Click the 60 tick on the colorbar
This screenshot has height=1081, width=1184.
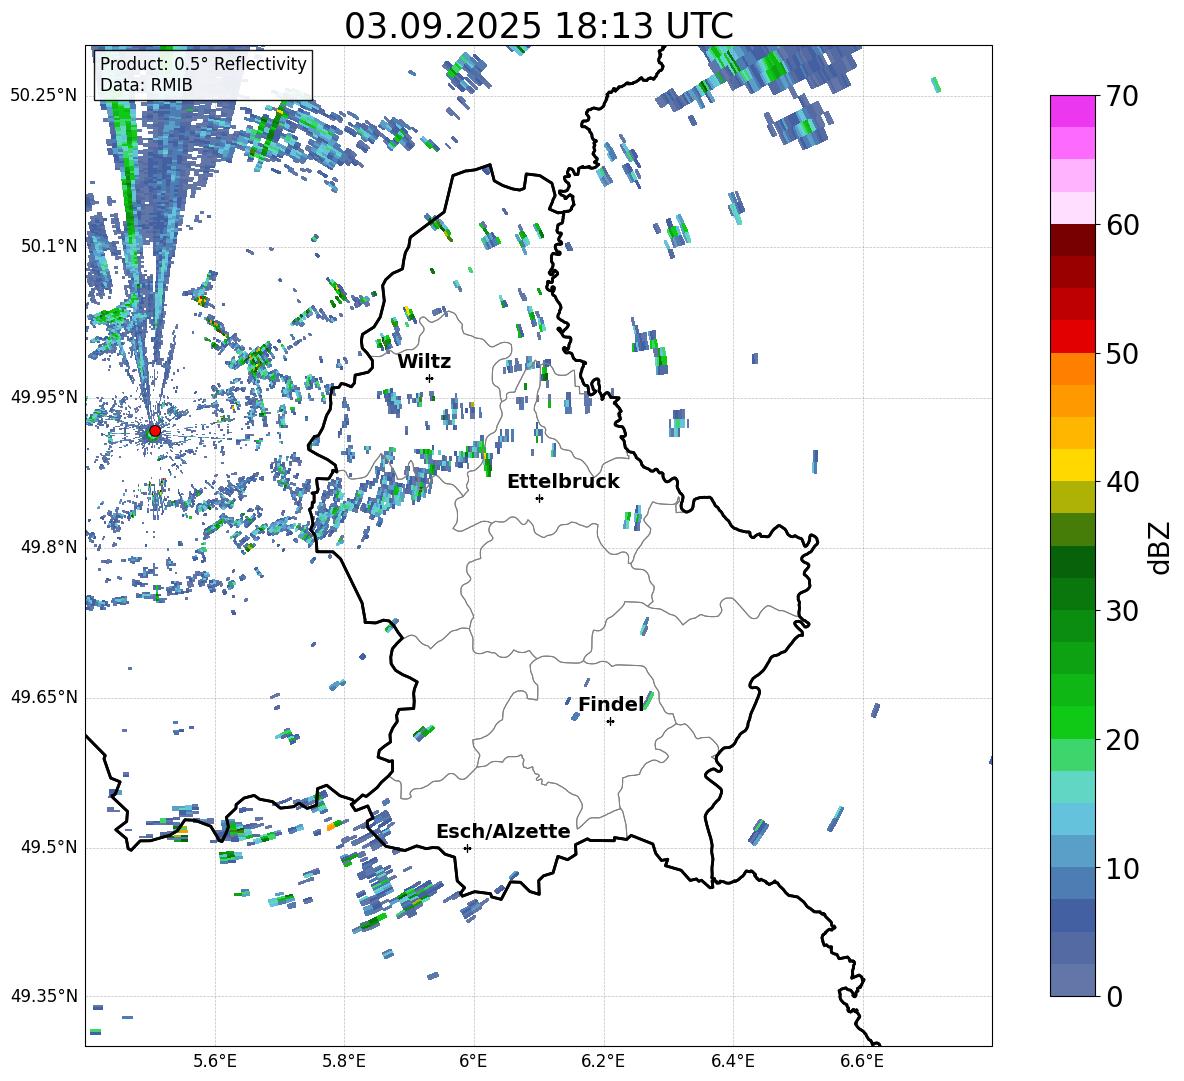(x=1123, y=225)
